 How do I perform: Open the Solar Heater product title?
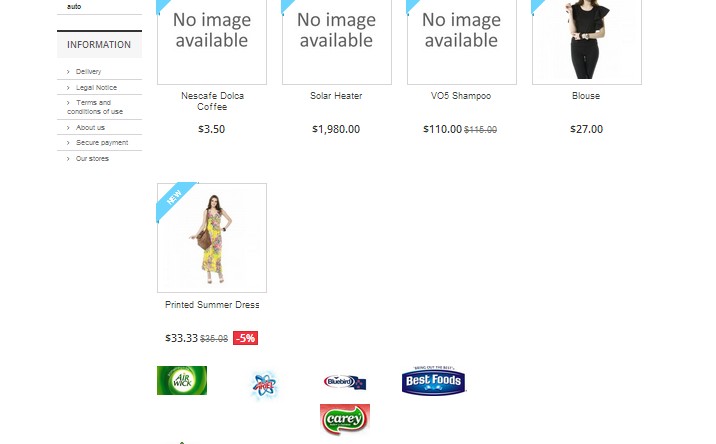click(x=336, y=95)
